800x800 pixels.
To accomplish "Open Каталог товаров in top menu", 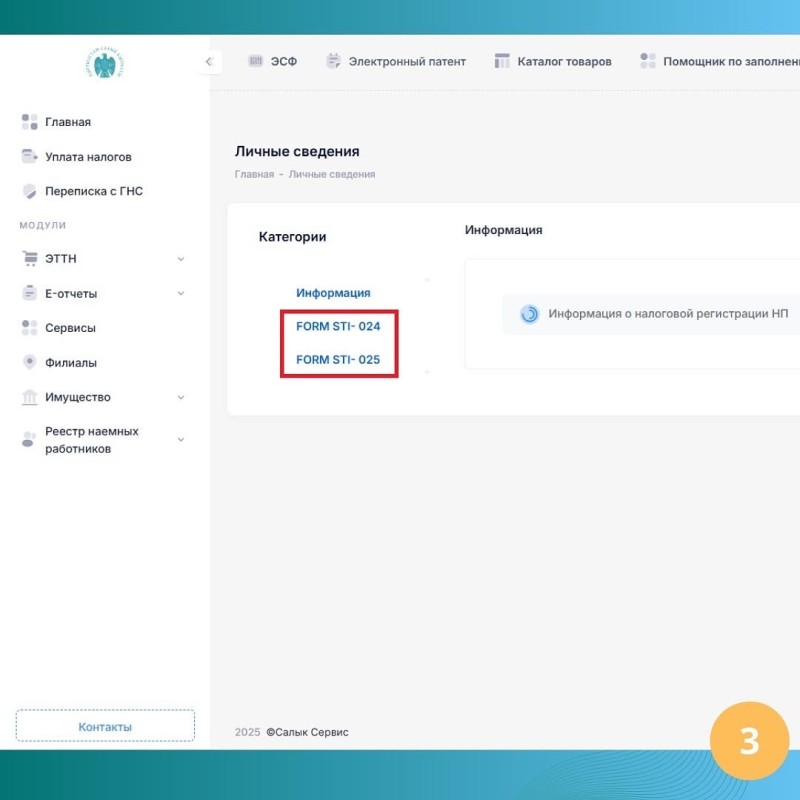I will coord(553,62).
